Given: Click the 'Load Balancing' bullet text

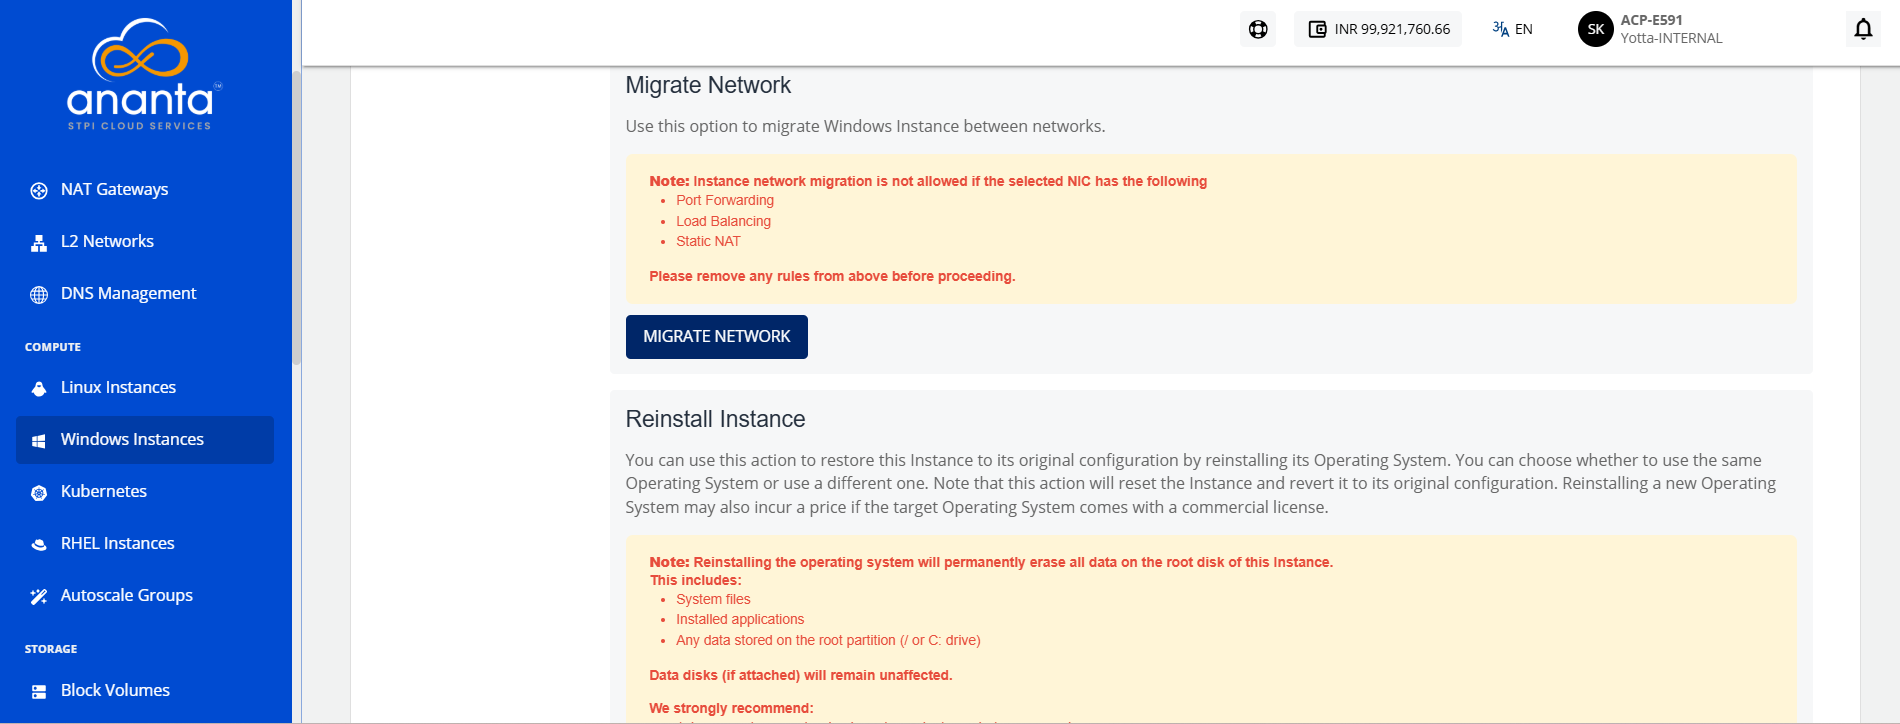Looking at the screenshot, I should pyautogui.click(x=723, y=221).
